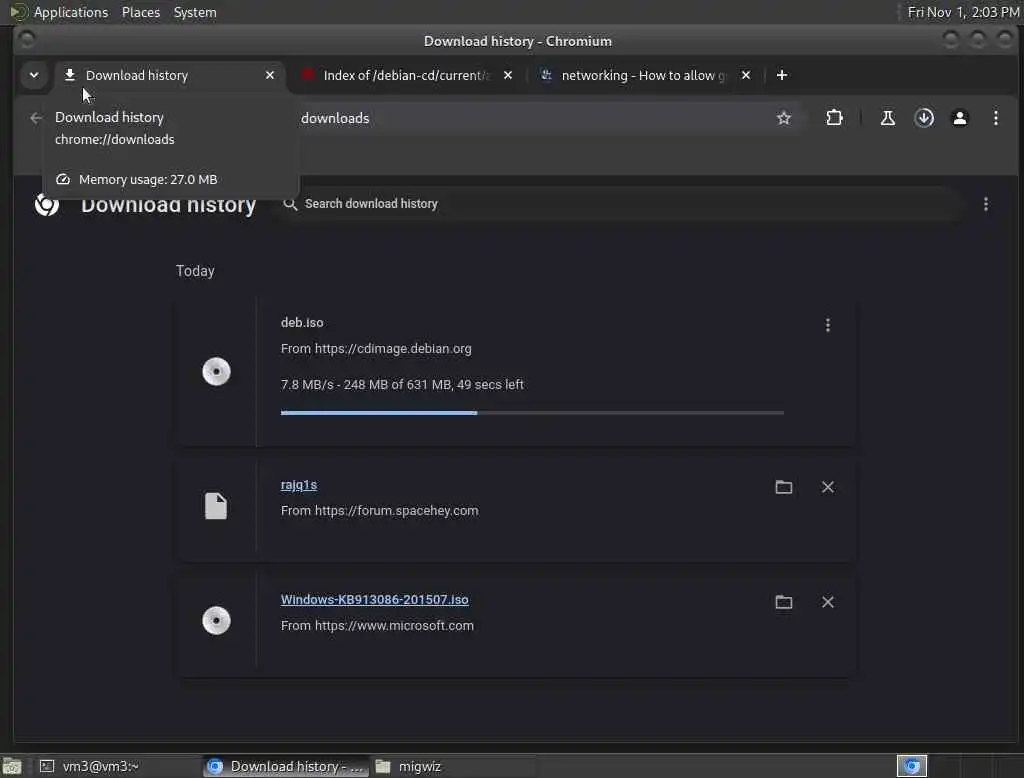Click the Chromium logo beside Download history
Screen dimensions: 1024x778
tap(47, 205)
